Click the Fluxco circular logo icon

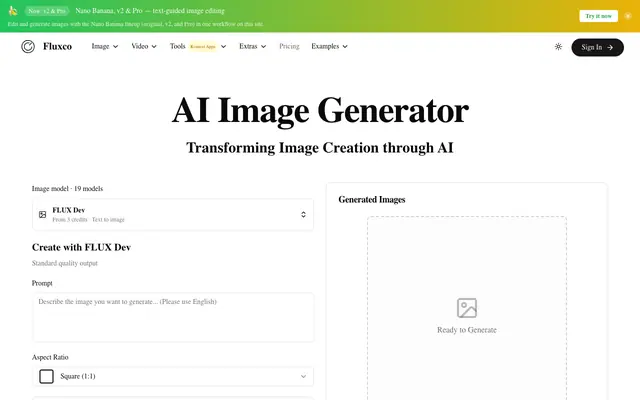click(x=28, y=47)
